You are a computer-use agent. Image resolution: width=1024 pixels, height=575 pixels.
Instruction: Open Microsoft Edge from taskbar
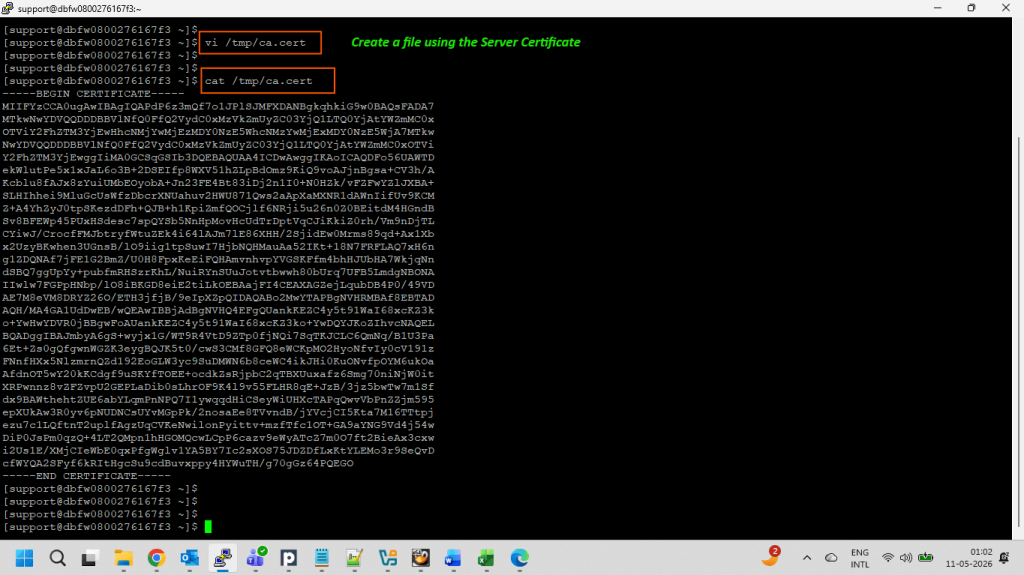coord(519,558)
